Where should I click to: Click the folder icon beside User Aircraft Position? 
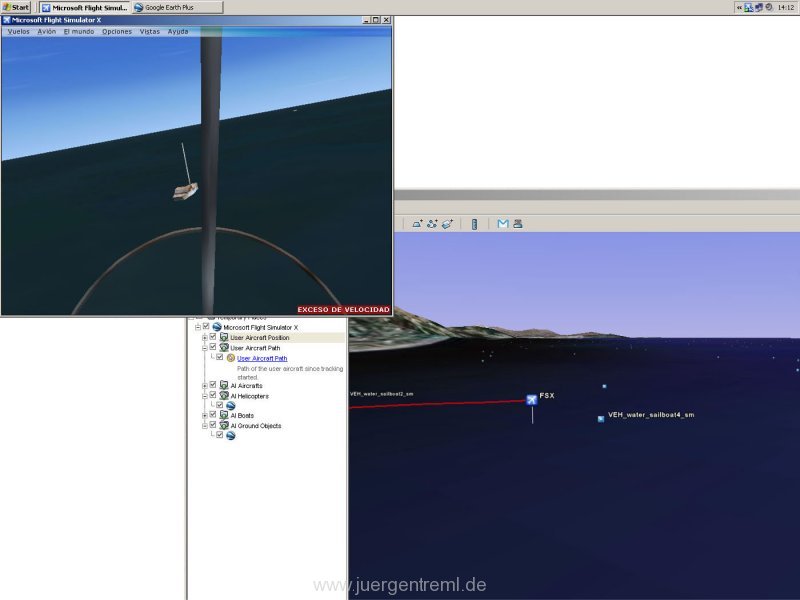(224, 337)
